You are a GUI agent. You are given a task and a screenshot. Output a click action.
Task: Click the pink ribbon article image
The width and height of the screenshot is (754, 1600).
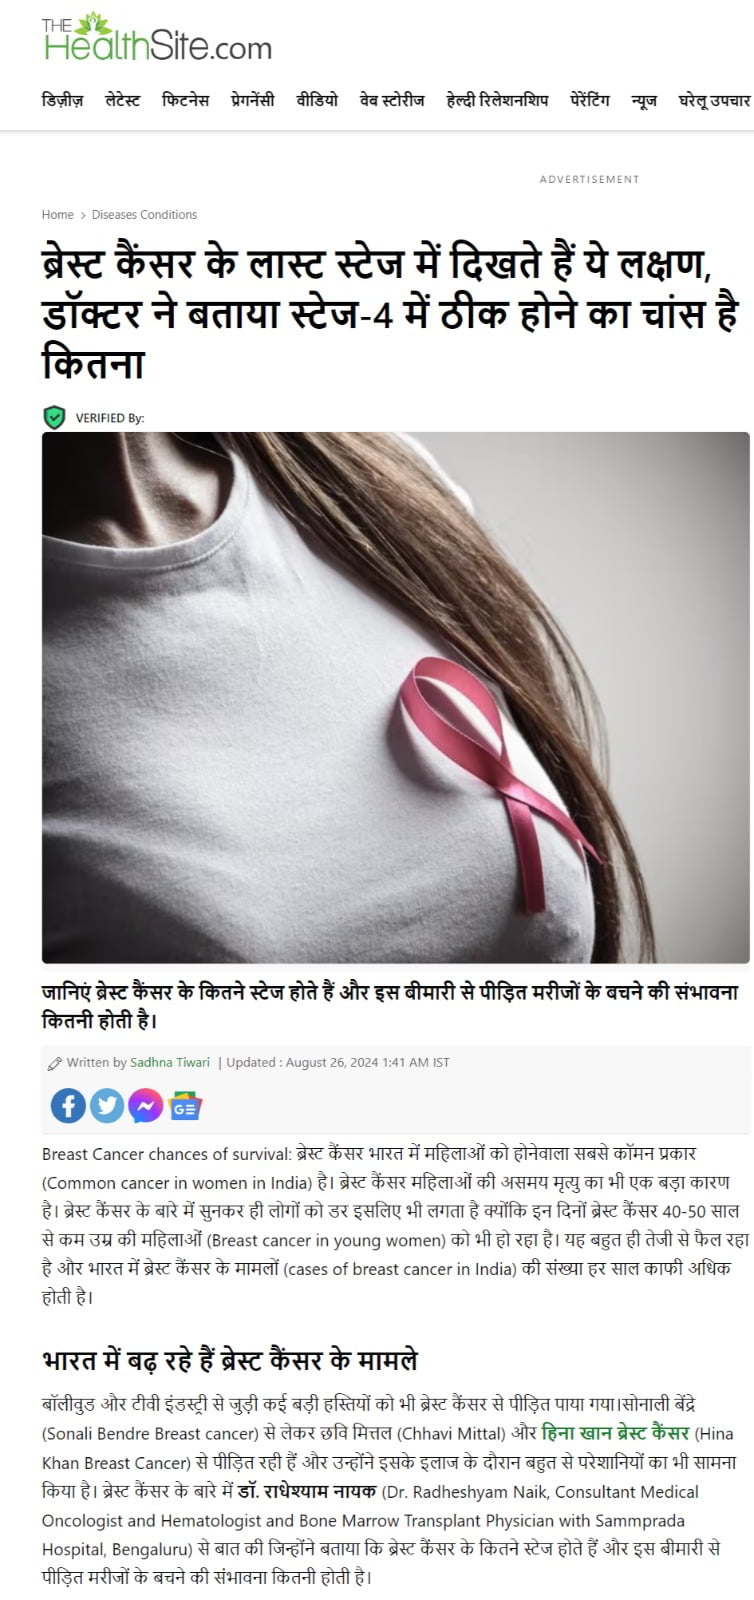(396, 697)
